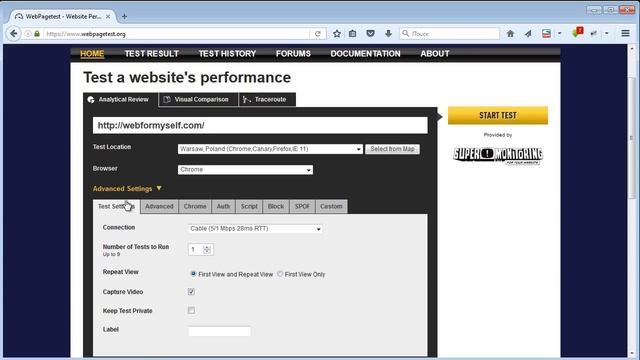Screen dimensions: 640x360
Task: Reload the page with the refresh icon
Action: pyautogui.click(x=318, y=34)
